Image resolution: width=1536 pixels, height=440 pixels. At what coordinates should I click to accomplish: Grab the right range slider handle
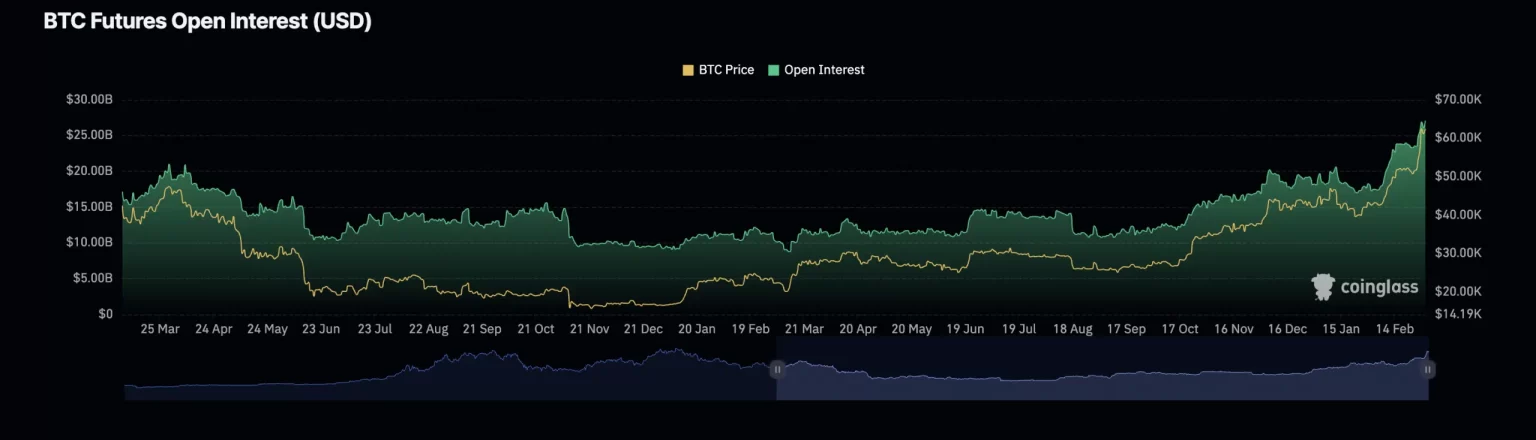tap(1428, 369)
